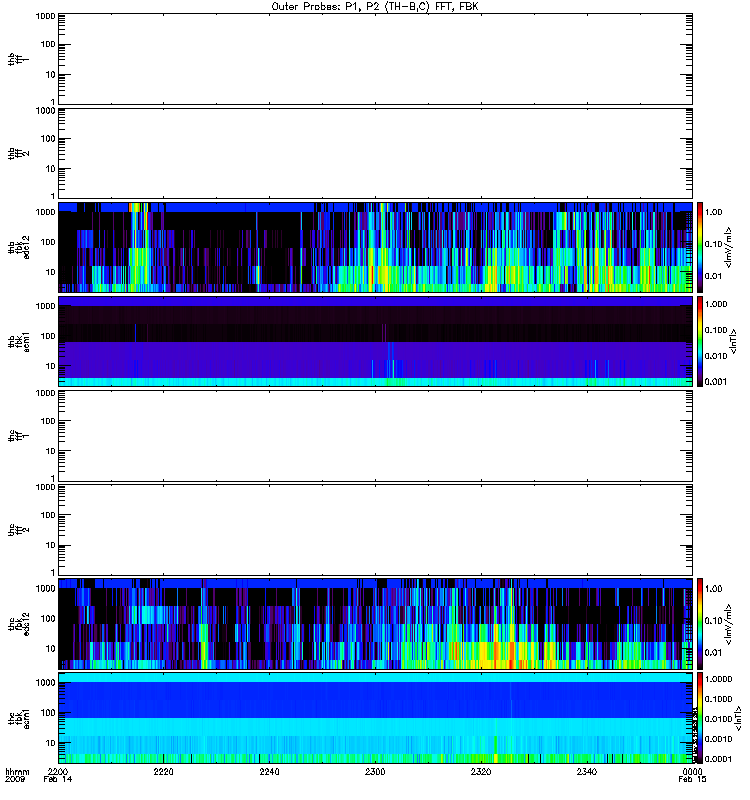
Task: Click the '1.000' tick on thb scm1 color bar
Action: pyautogui.click(x=716, y=304)
